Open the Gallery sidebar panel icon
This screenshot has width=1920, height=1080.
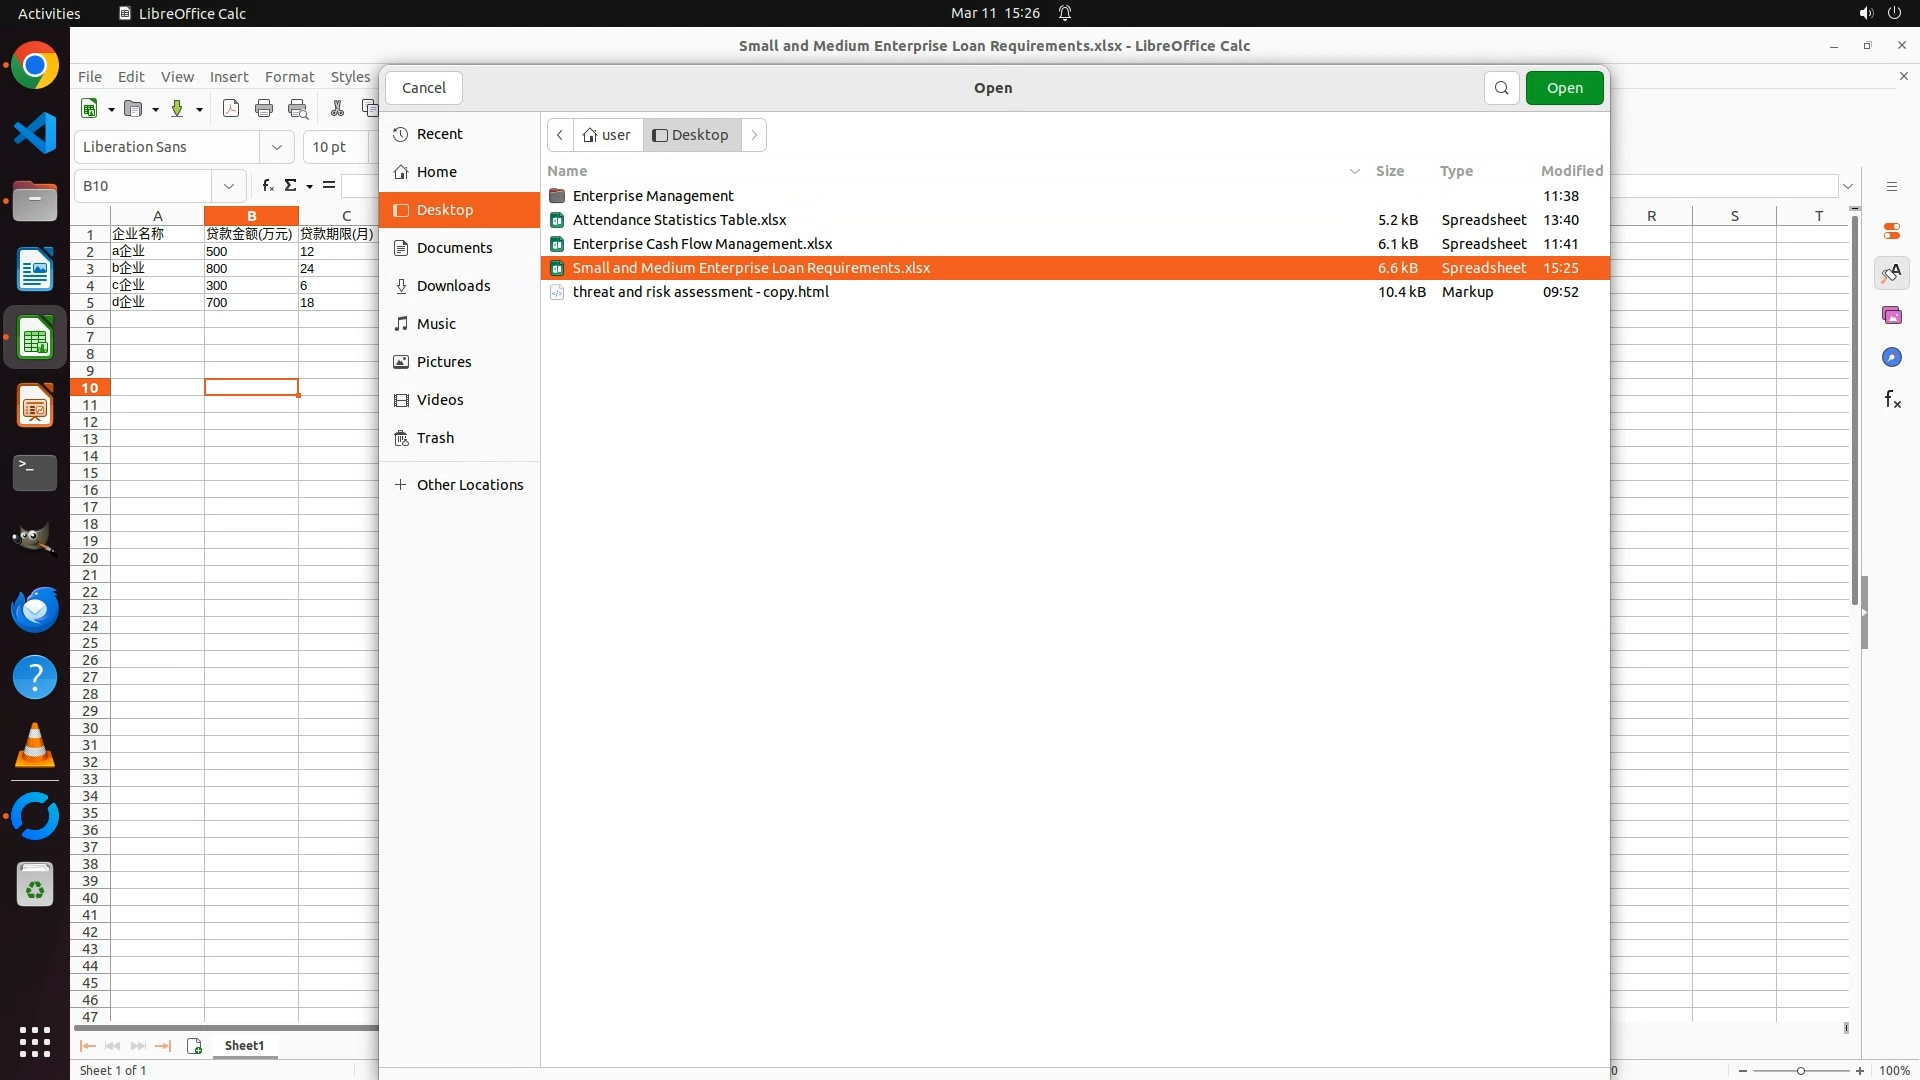pos(1891,316)
